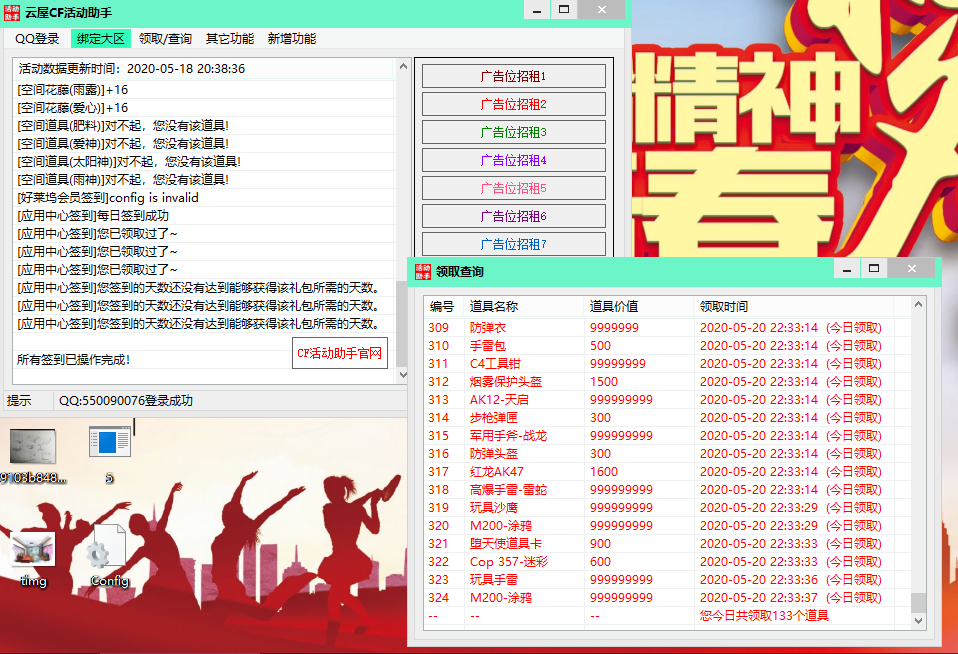Switch to the 绑定大区 tab
Image resolution: width=958 pixels, height=654 pixels.
pyautogui.click(x=101, y=39)
